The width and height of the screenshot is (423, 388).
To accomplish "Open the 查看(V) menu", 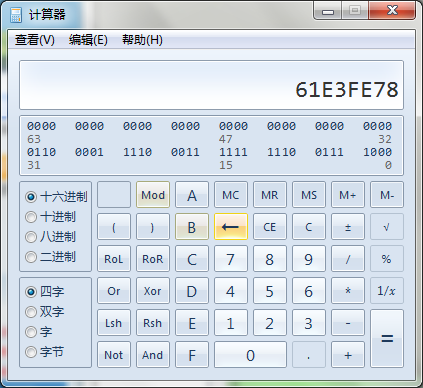I will pyautogui.click(x=35, y=40).
